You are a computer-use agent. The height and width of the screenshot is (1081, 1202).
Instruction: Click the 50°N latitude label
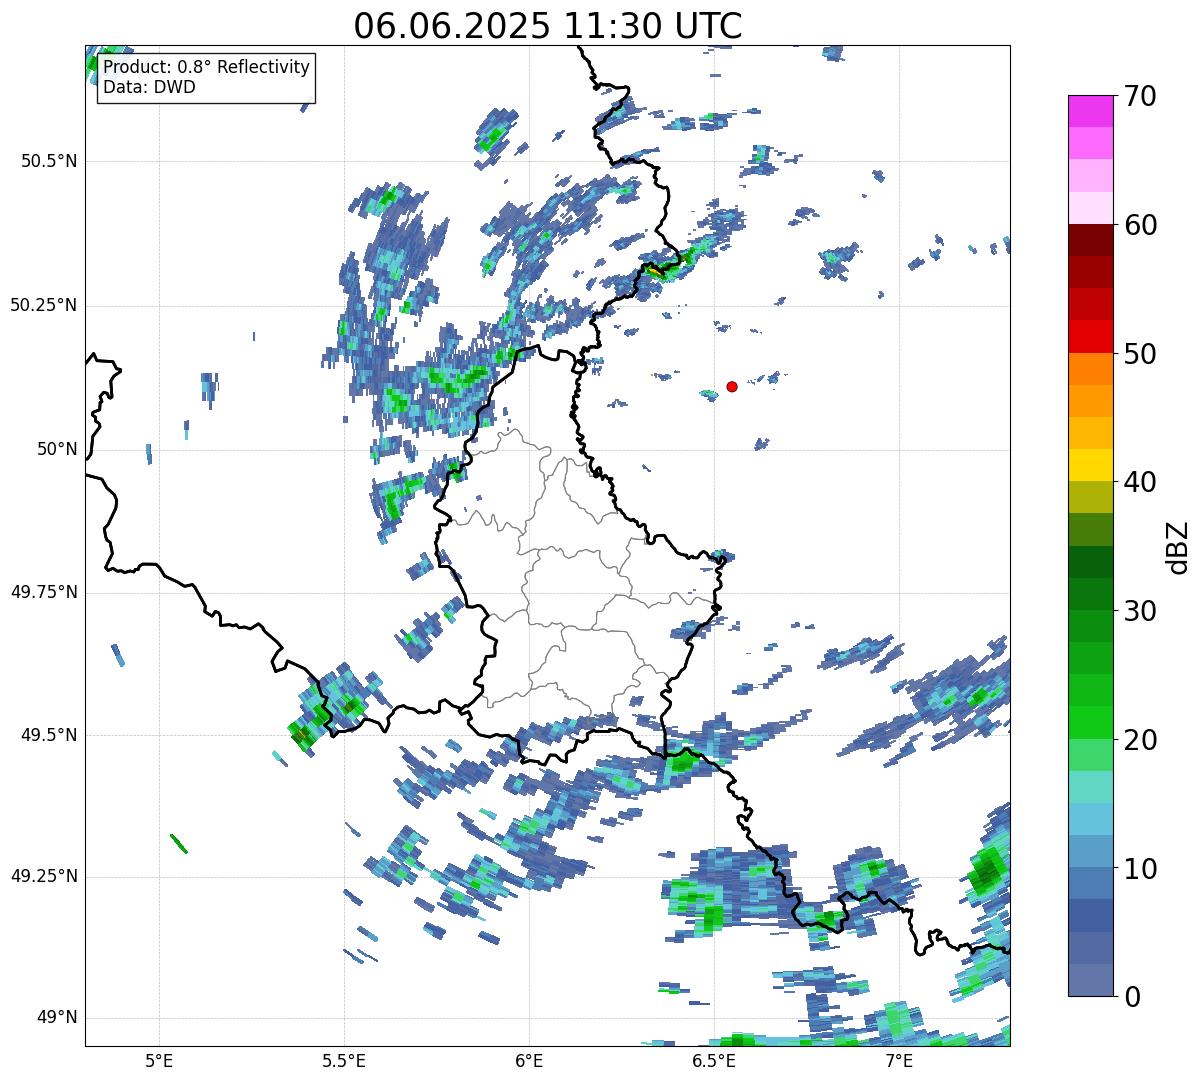(57, 449)
